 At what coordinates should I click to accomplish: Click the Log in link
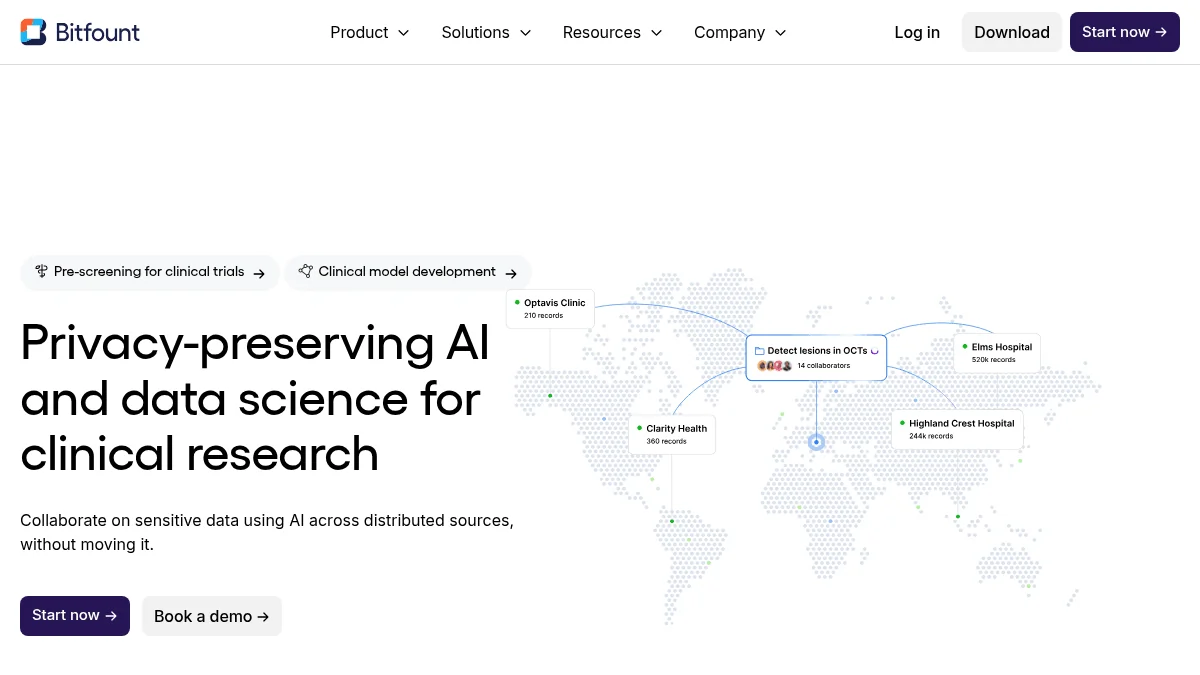[917, 32]
